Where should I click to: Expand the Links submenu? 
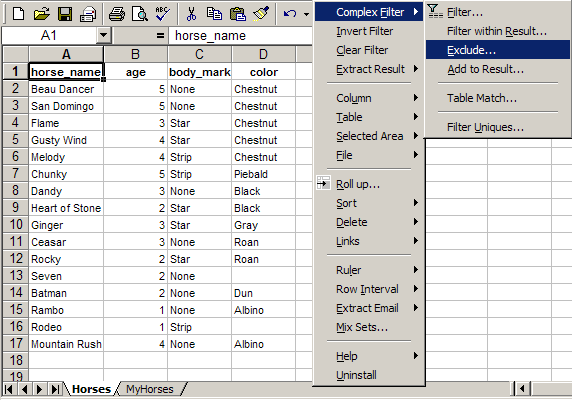[x=369, y=241]
